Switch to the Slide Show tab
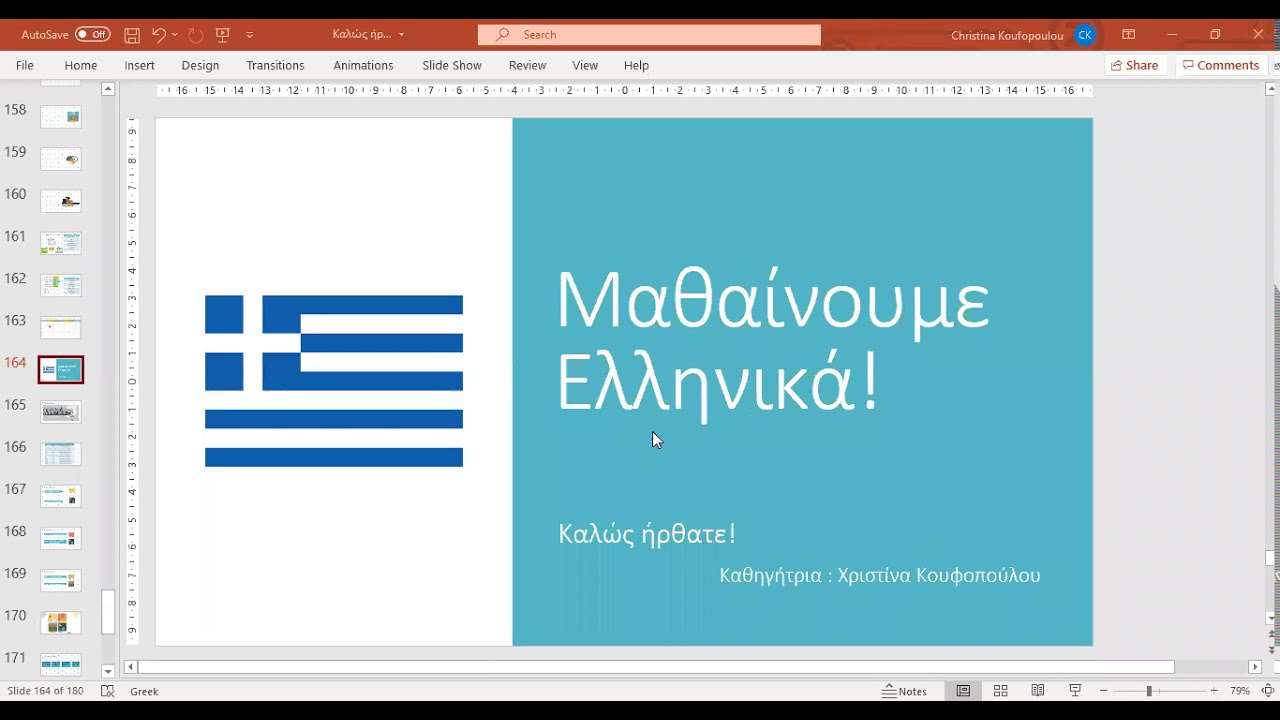Viewport: 1280px width, 720px height. 452,65
